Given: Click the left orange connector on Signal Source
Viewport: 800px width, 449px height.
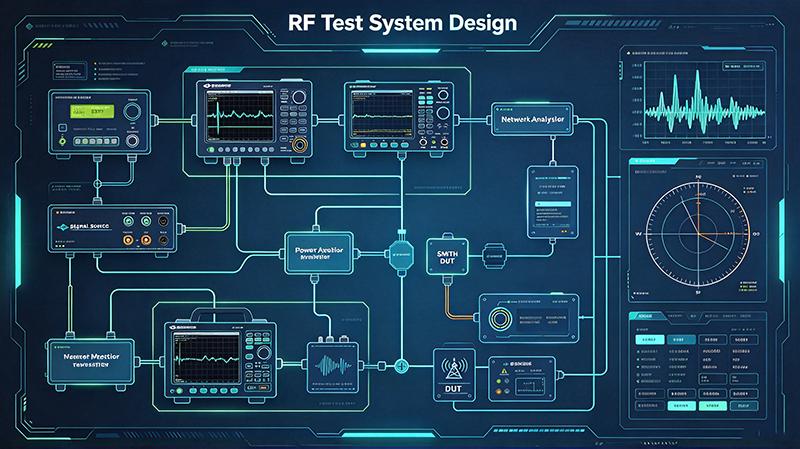Looking at the screenshot, I should (x=129, y=240).
